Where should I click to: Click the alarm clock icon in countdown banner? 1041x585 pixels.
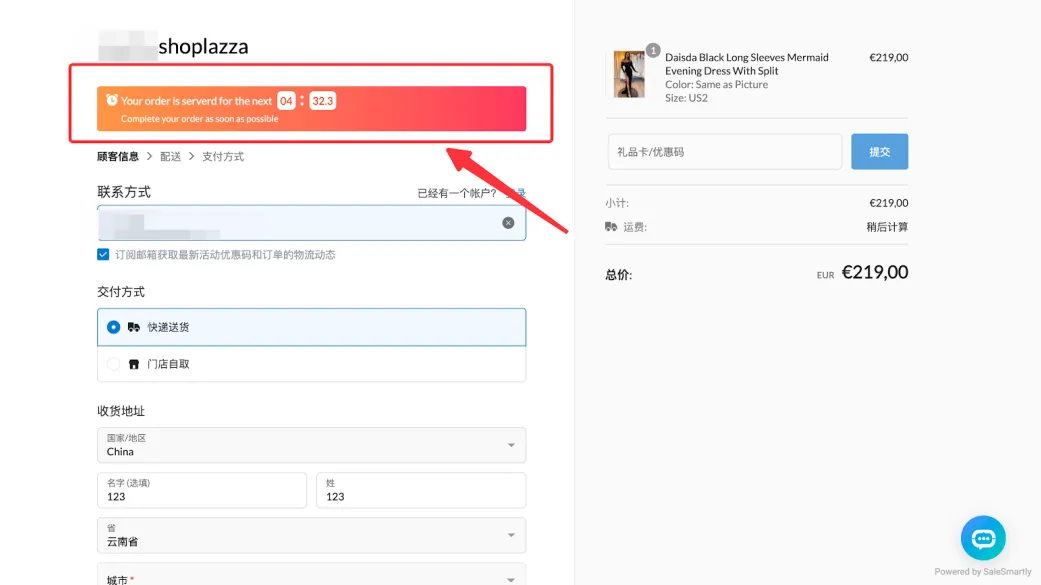click(x=112, y=100)
